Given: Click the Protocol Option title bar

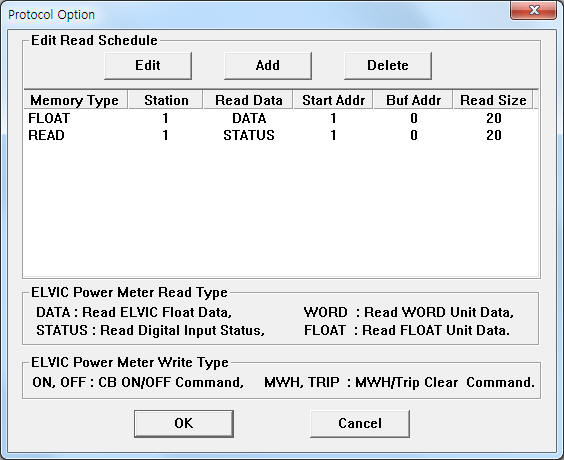Looking at the screenshot, I should tap(252, 15).
